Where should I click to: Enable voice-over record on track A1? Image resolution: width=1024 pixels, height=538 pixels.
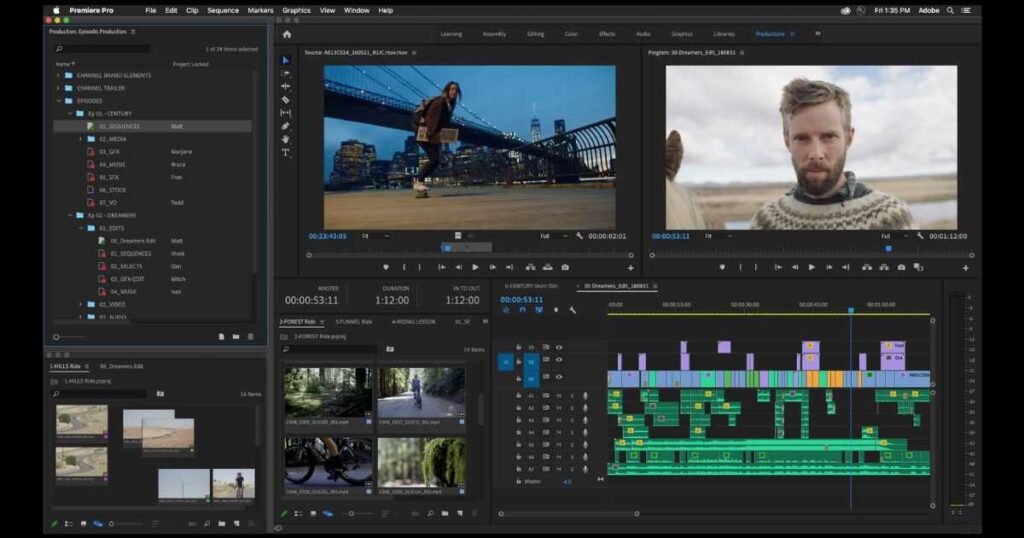click(x=585, y=396)
